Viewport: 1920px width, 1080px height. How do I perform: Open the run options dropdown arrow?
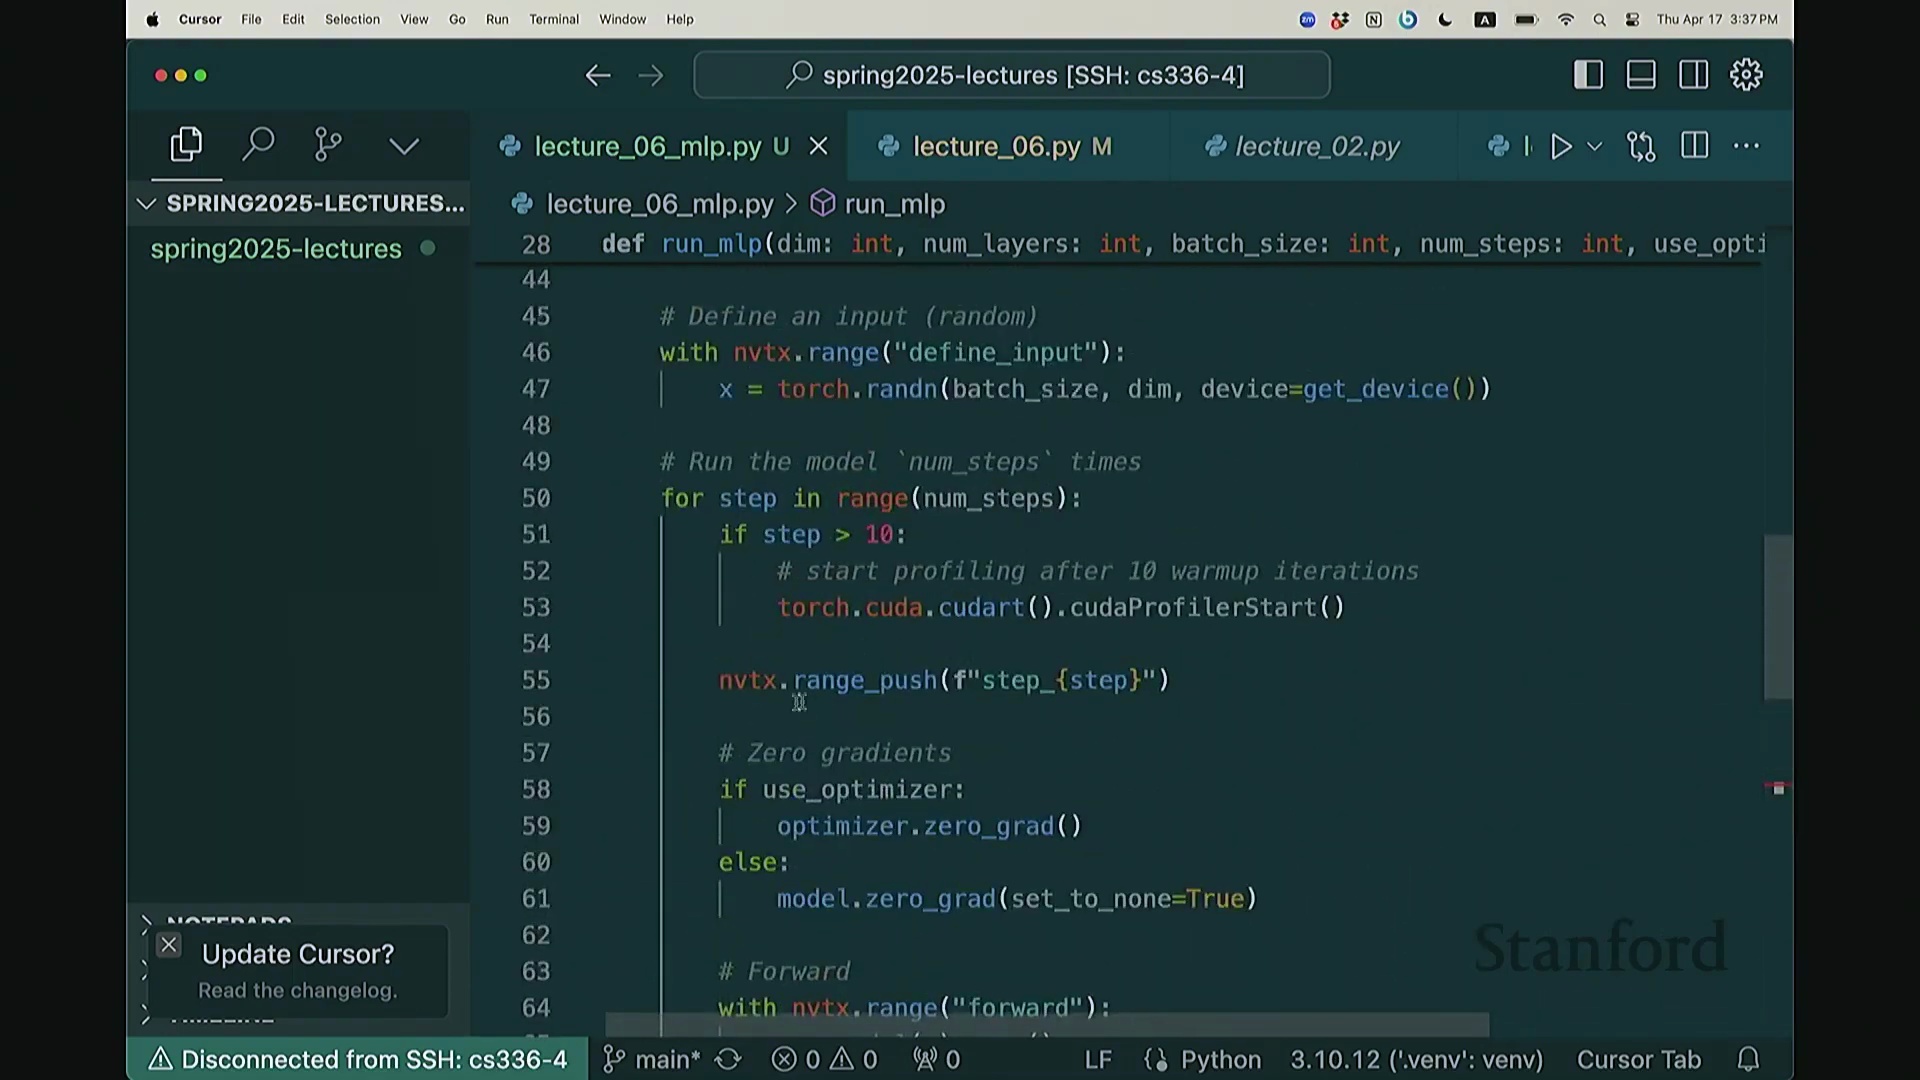(1595, 147)
